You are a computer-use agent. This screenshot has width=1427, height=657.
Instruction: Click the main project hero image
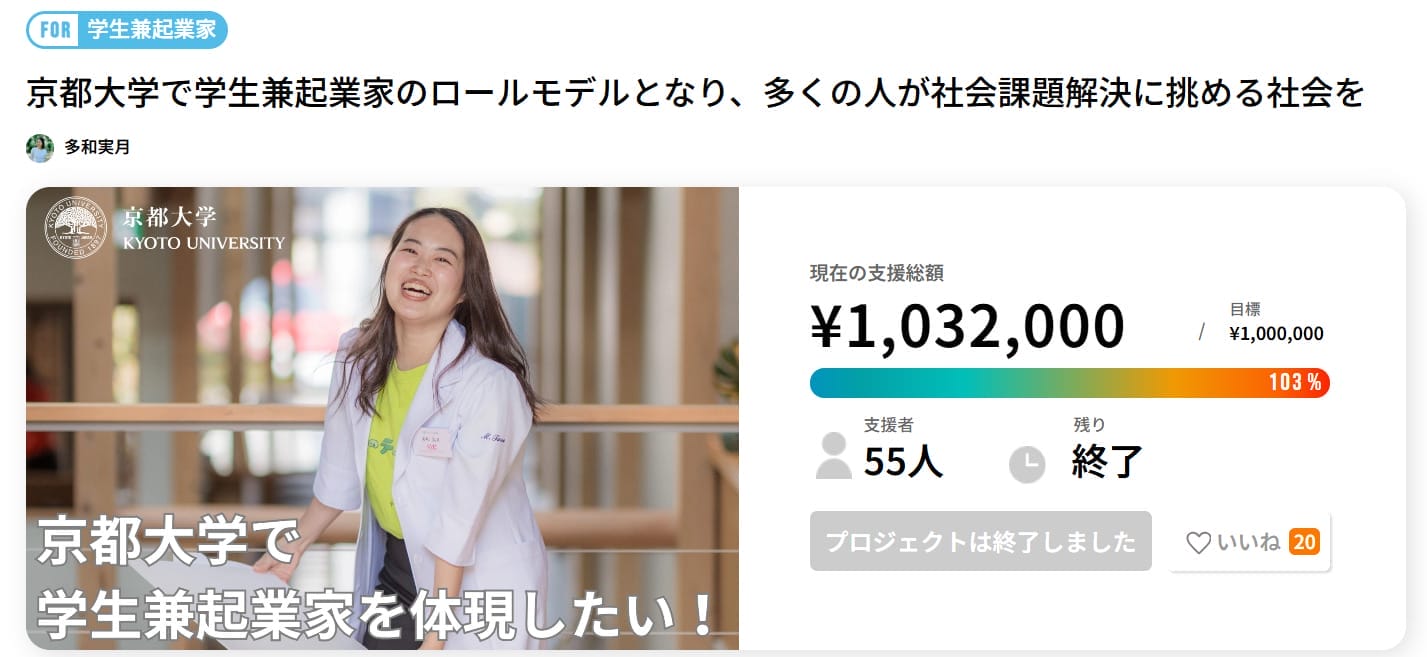382,418
